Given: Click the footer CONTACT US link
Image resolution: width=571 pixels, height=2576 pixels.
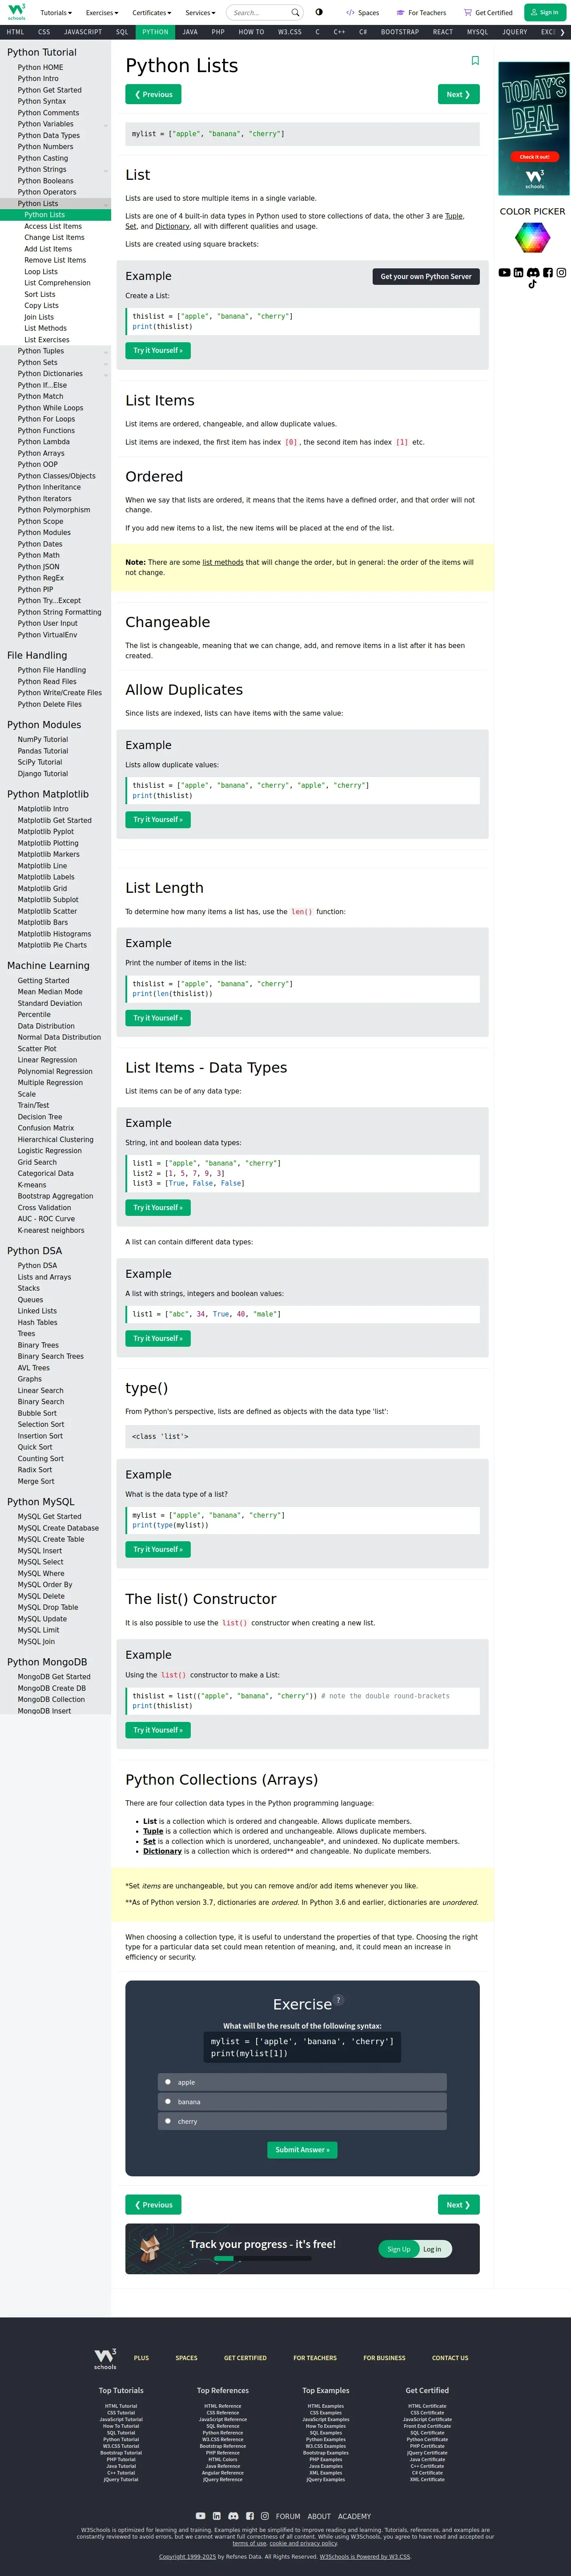Looking at the screenshot, I should [x=450, y=2358].
